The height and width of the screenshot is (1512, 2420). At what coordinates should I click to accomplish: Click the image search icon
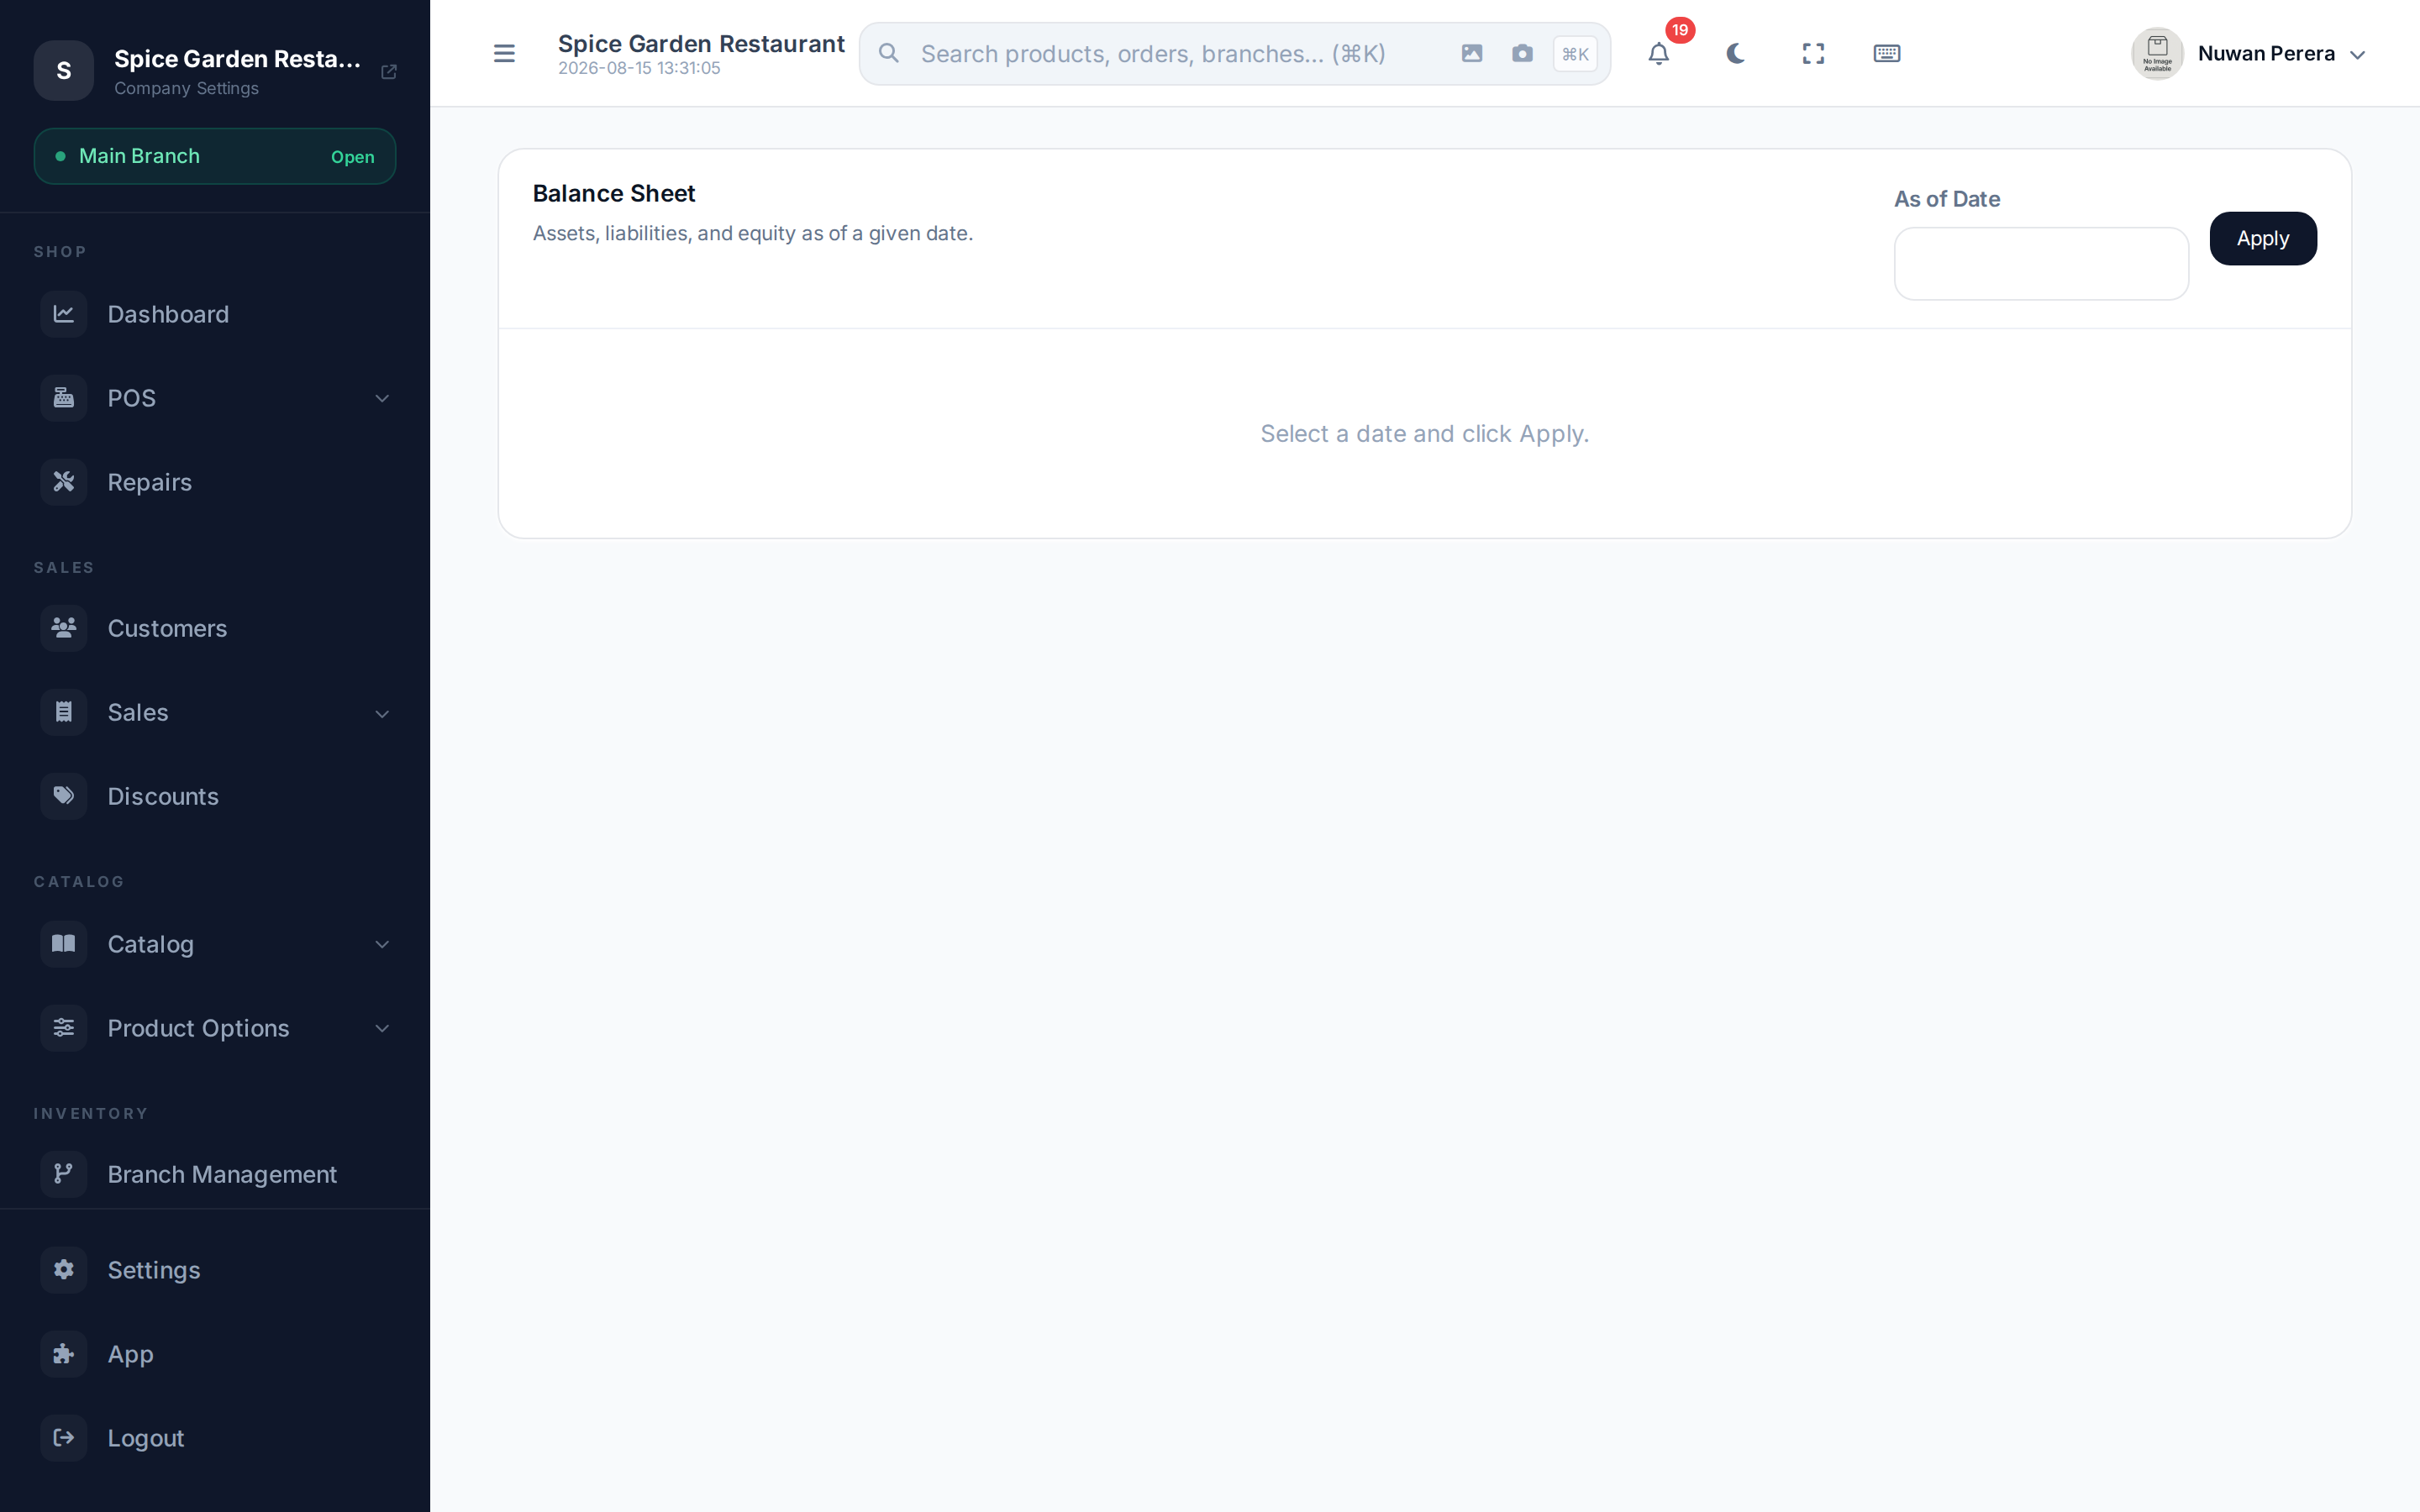[x=1472, y=53]
